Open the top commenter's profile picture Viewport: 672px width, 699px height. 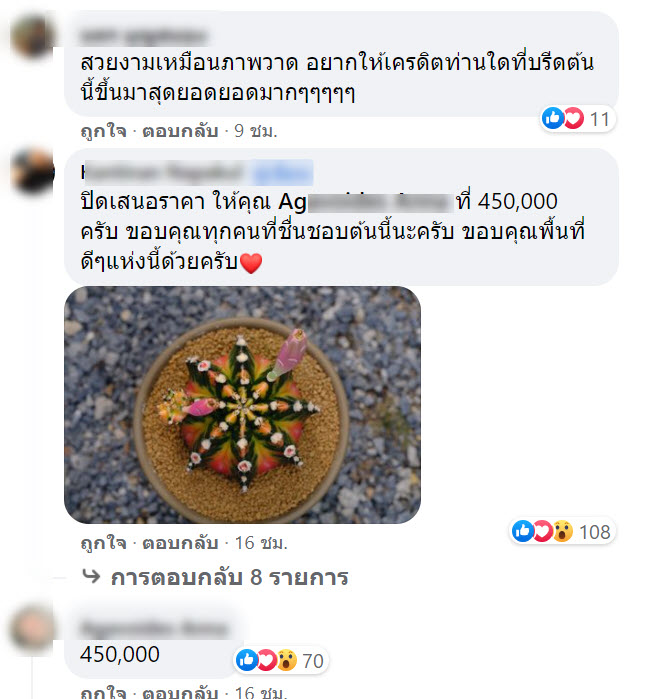tap(33, 36)
